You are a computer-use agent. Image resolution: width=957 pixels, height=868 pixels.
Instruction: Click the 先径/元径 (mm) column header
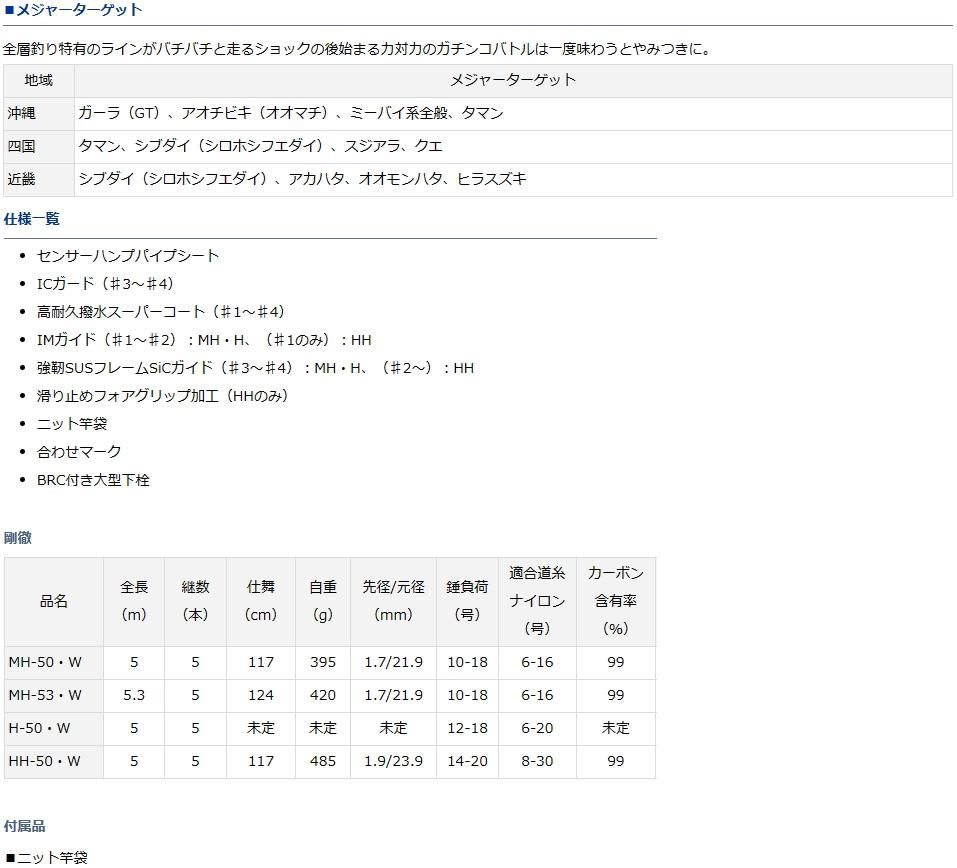click(x=393, y=601)
